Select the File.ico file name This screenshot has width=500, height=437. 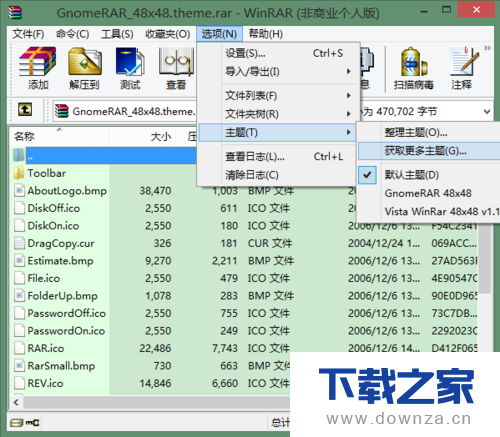(44, 278)
